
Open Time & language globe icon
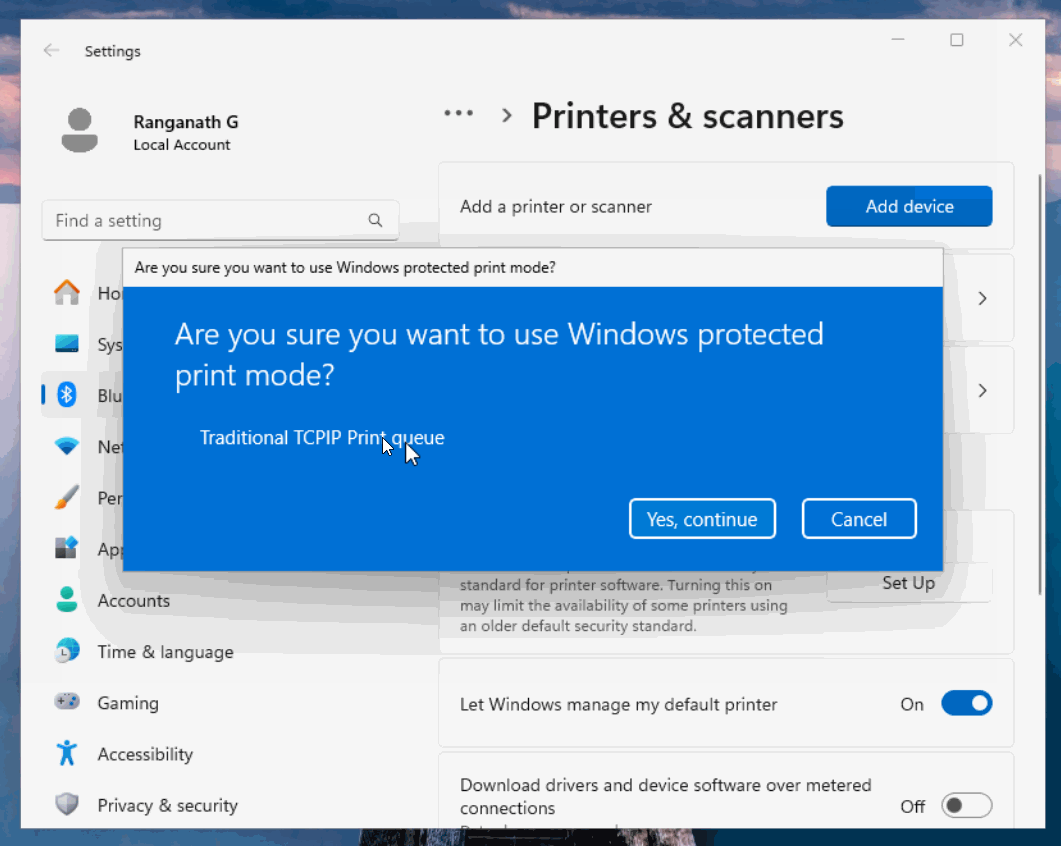point(67,651)
